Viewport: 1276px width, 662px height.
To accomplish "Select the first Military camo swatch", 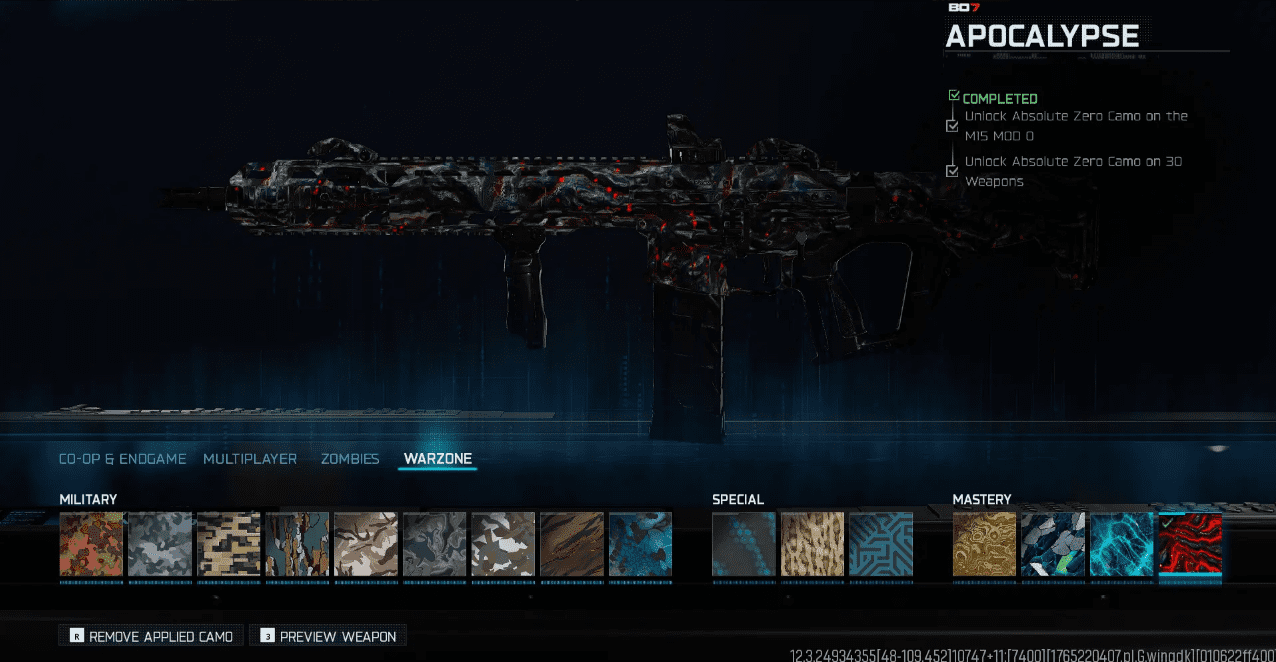I will [91, 545].
